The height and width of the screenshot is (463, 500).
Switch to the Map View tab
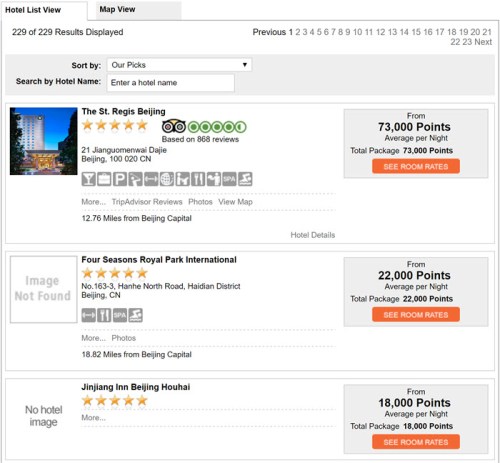click(x=117, y=9)
